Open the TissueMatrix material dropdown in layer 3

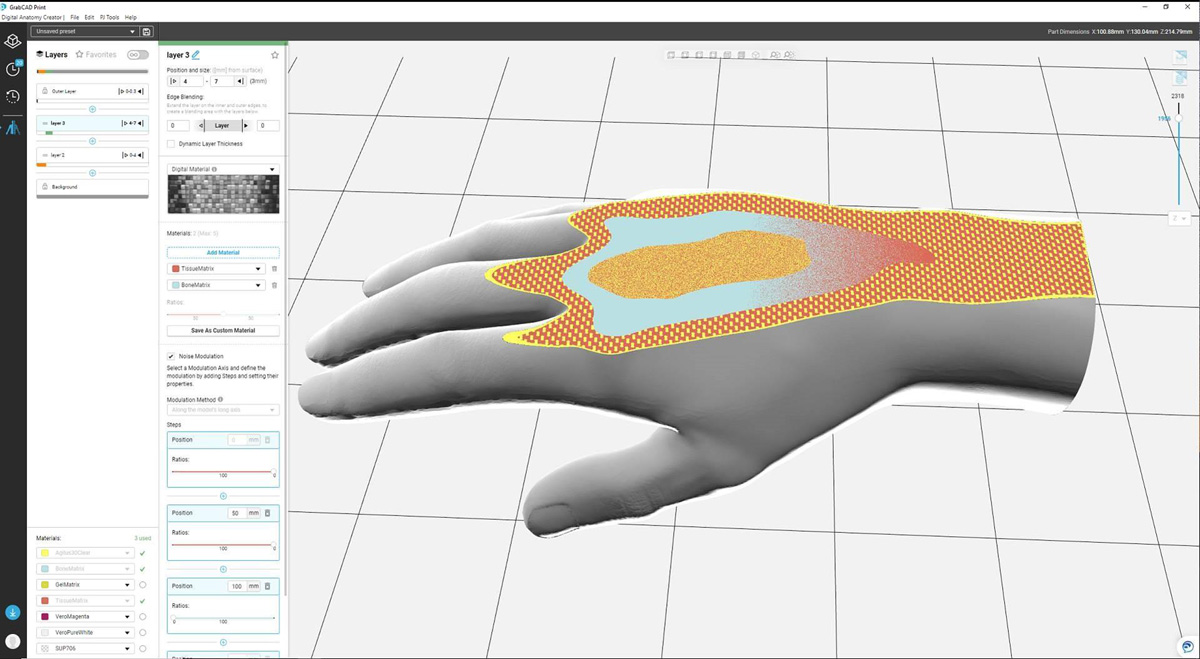[x=216, y=269]
